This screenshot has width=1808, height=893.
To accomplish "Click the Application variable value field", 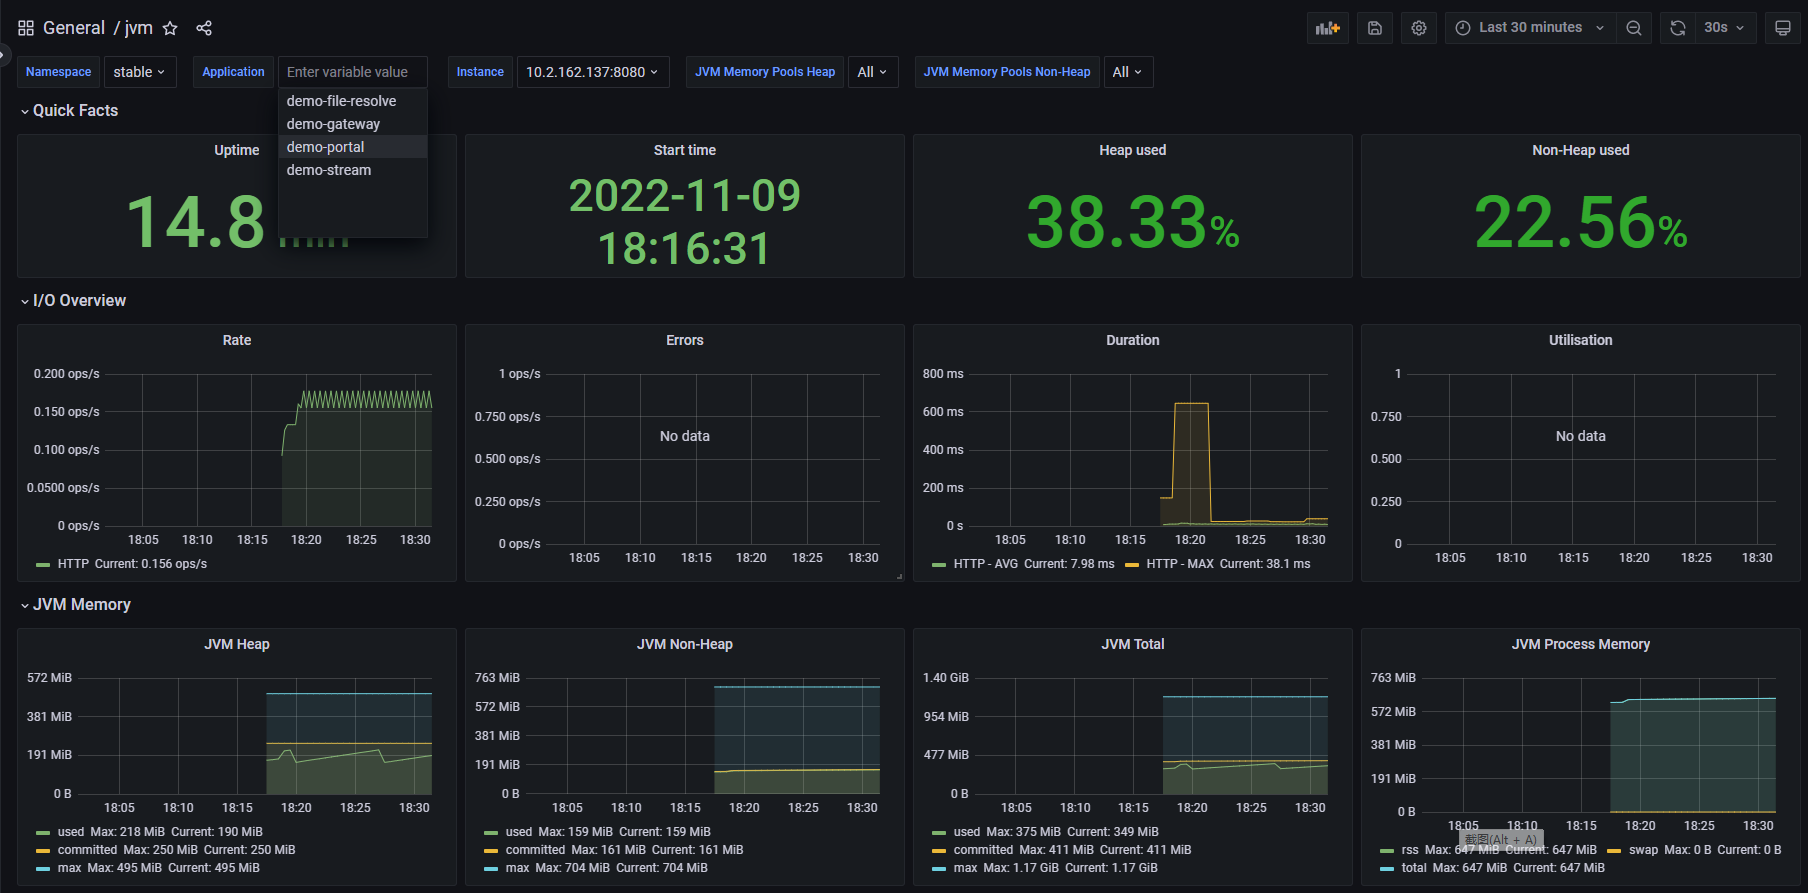I will [352, 72].
